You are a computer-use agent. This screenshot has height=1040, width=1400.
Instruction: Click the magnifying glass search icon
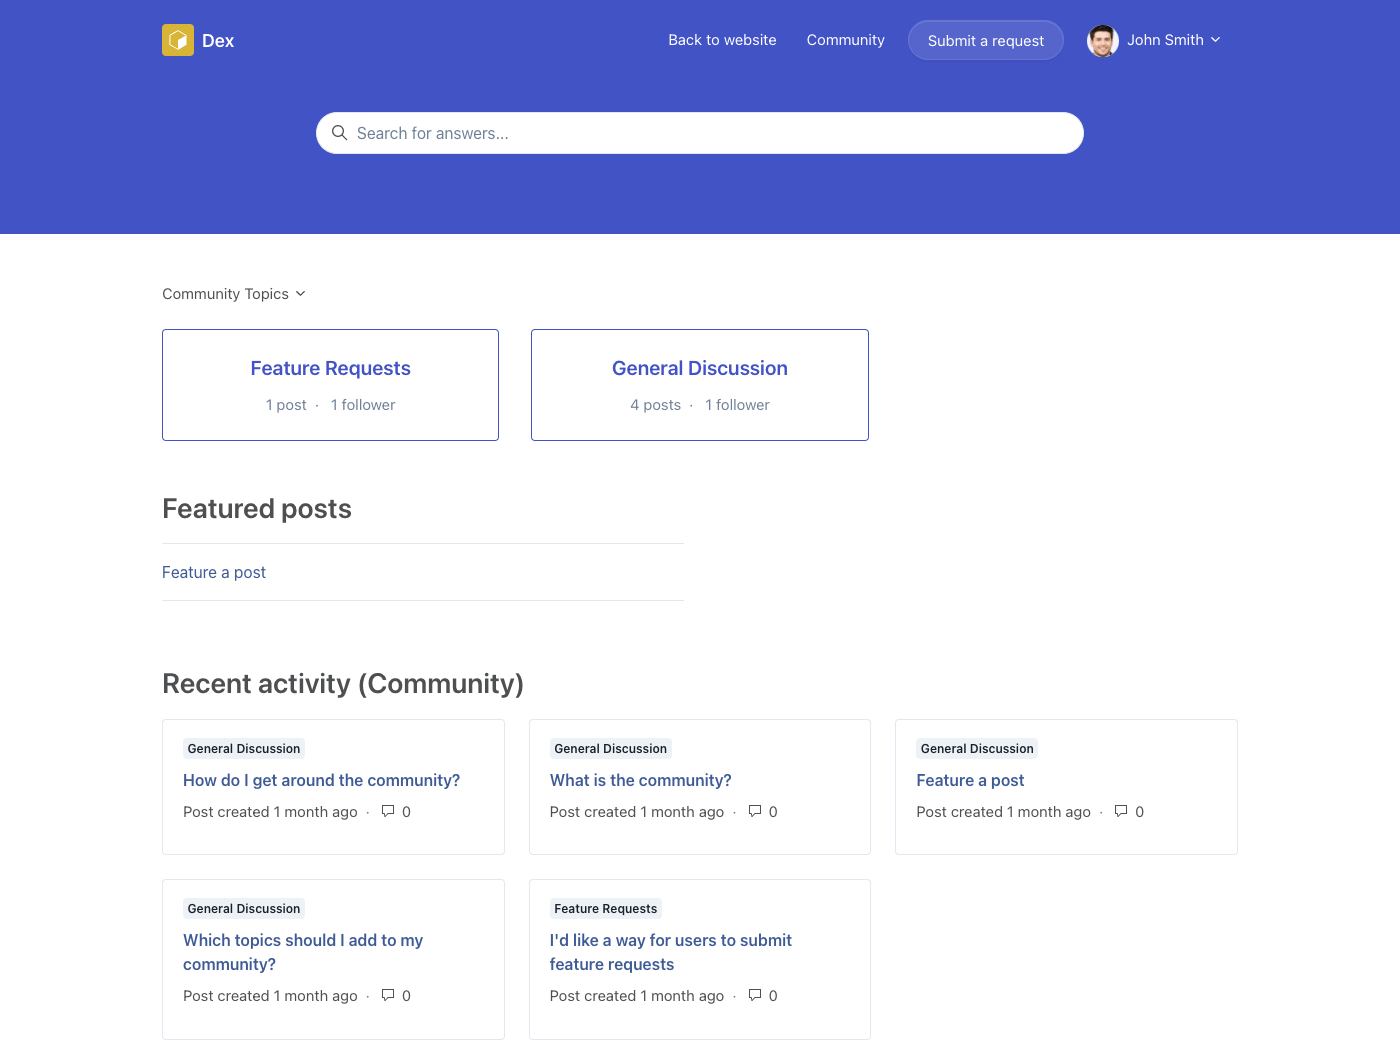pos(340,133)
